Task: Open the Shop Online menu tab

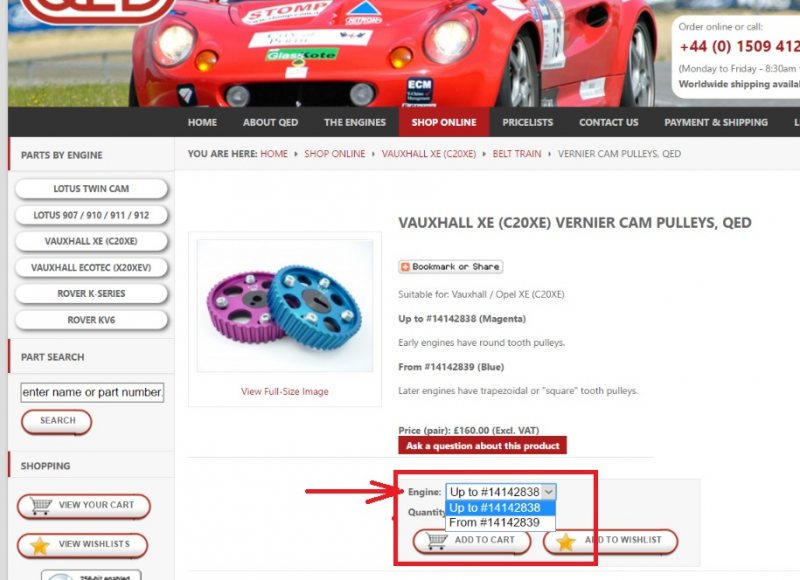Action: click(444, 122)
